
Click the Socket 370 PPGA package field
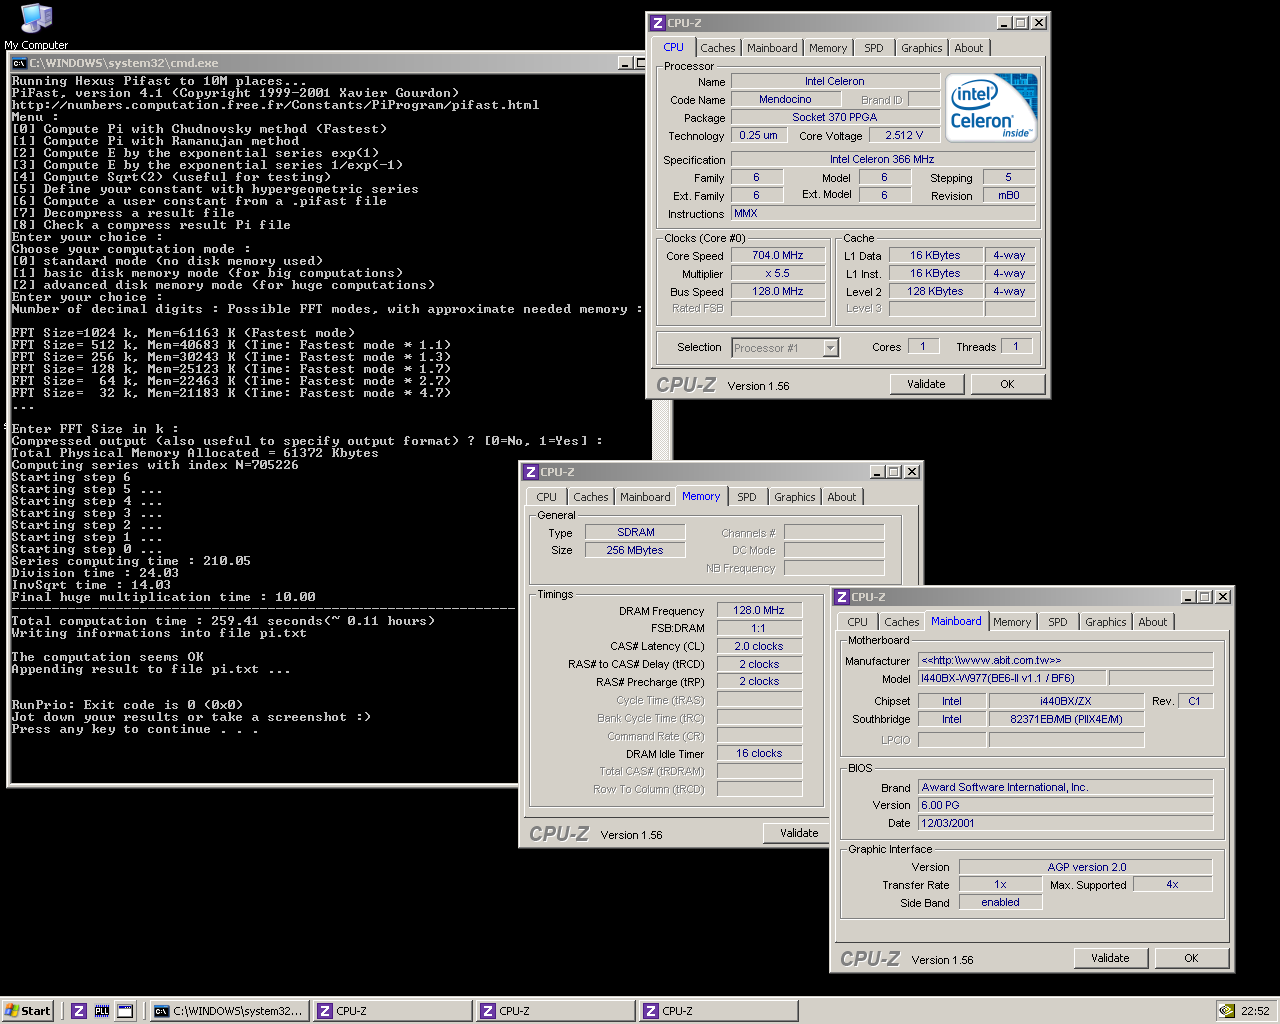pos(835,118)
